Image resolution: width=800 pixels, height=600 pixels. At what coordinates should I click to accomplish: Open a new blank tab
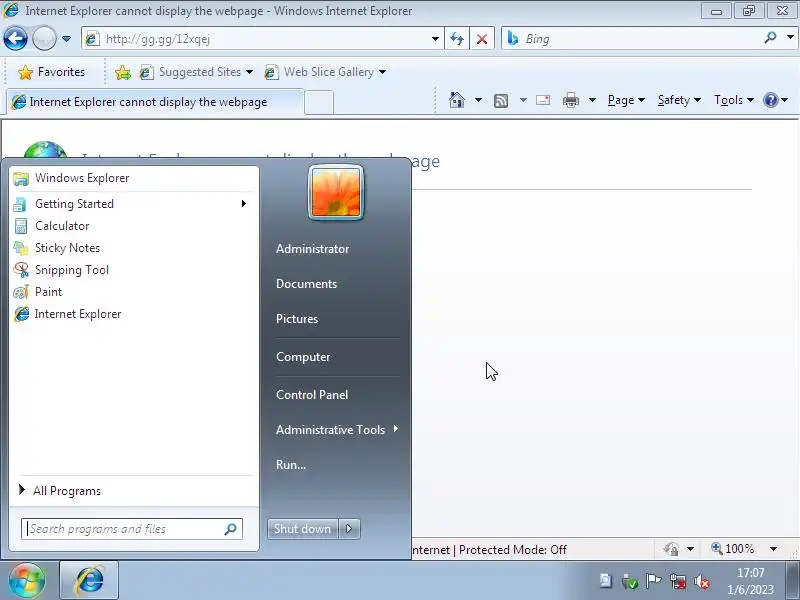pos(319,102)
